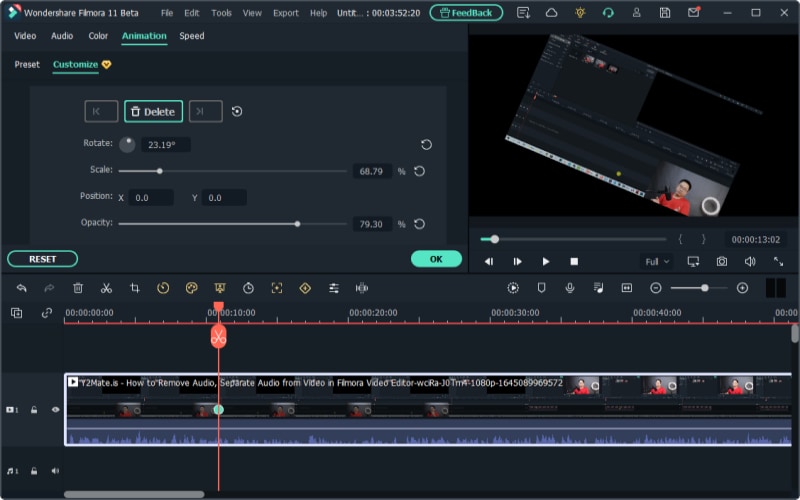Viewport: 800px width, 500px height.
Task: Click the Redo arrow in timeline toolbar
Action: tap(49, 288)
